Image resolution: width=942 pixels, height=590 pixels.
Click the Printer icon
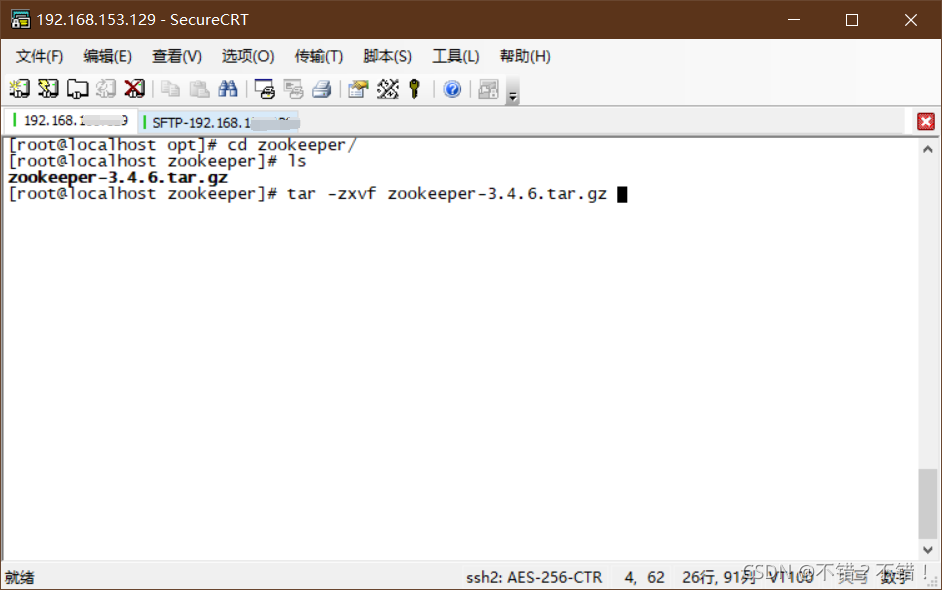click(x=322, y=89)
